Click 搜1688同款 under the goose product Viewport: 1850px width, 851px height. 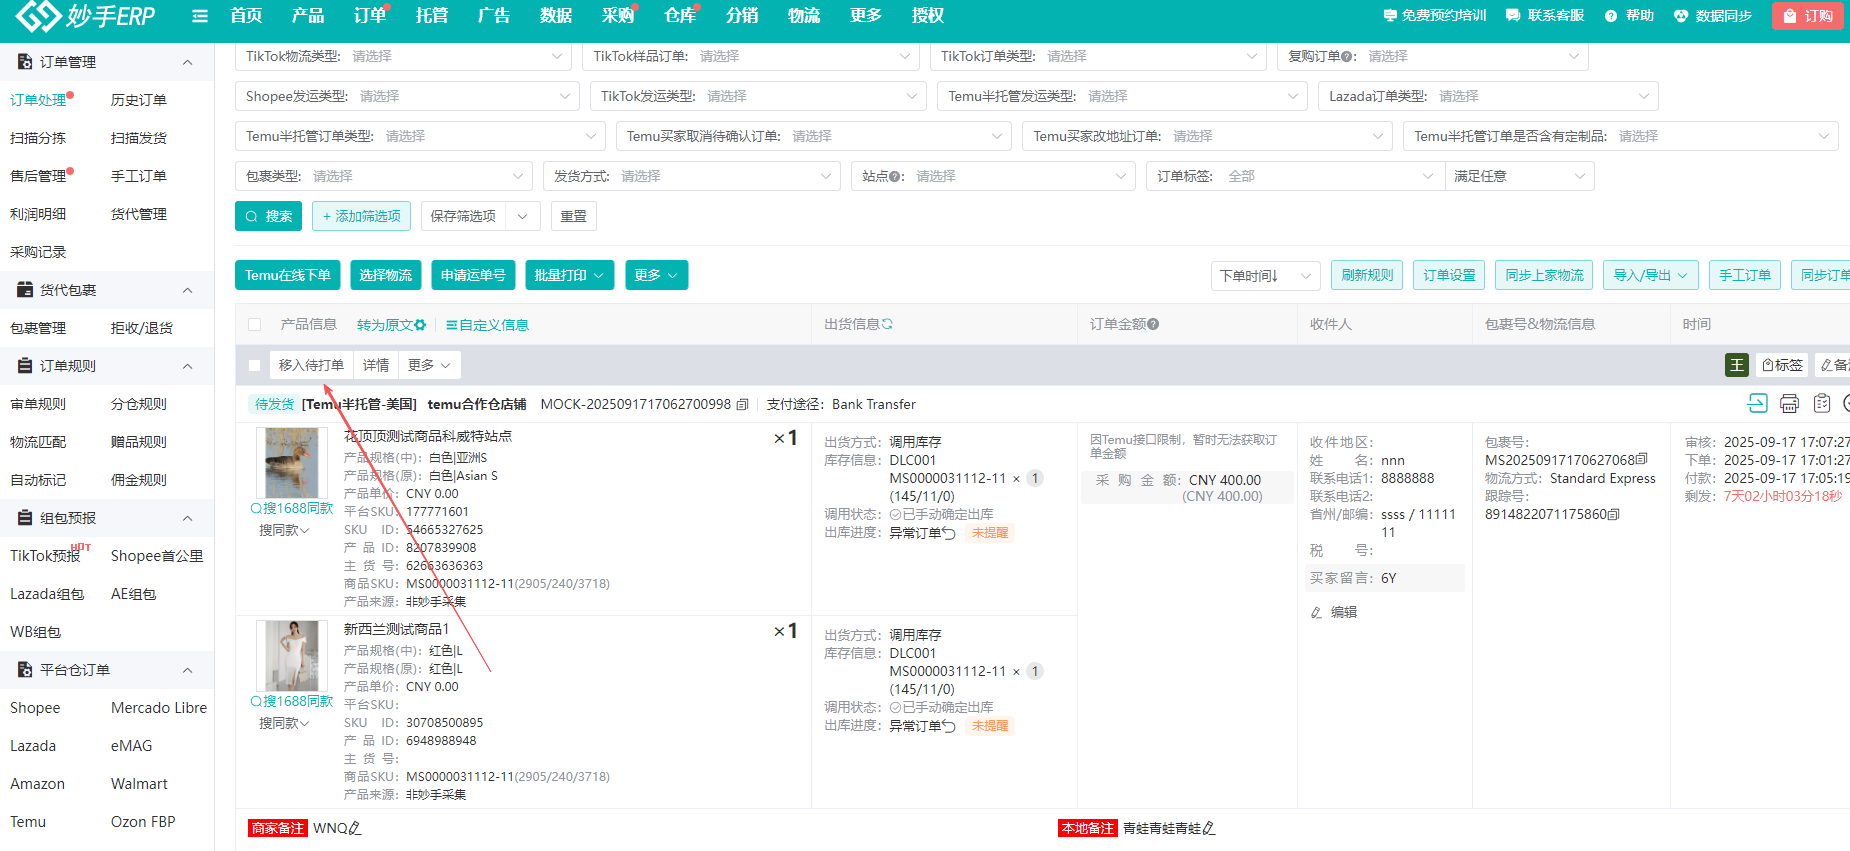click(x=292, y=508)
